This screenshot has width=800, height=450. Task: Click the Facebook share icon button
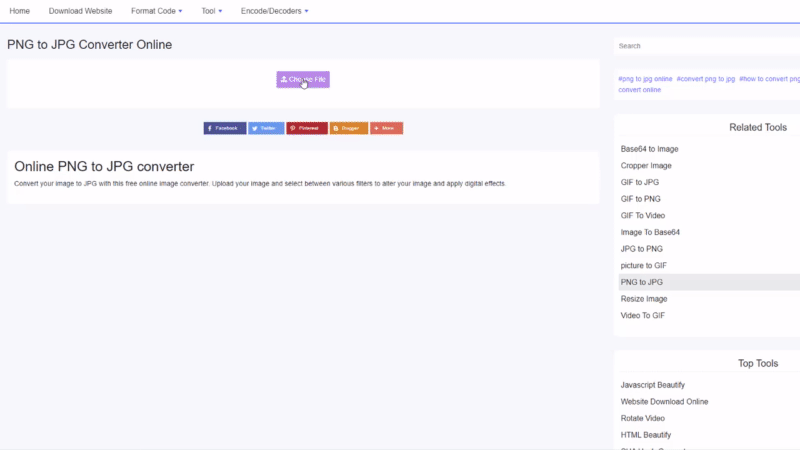[x=225, y=128]
